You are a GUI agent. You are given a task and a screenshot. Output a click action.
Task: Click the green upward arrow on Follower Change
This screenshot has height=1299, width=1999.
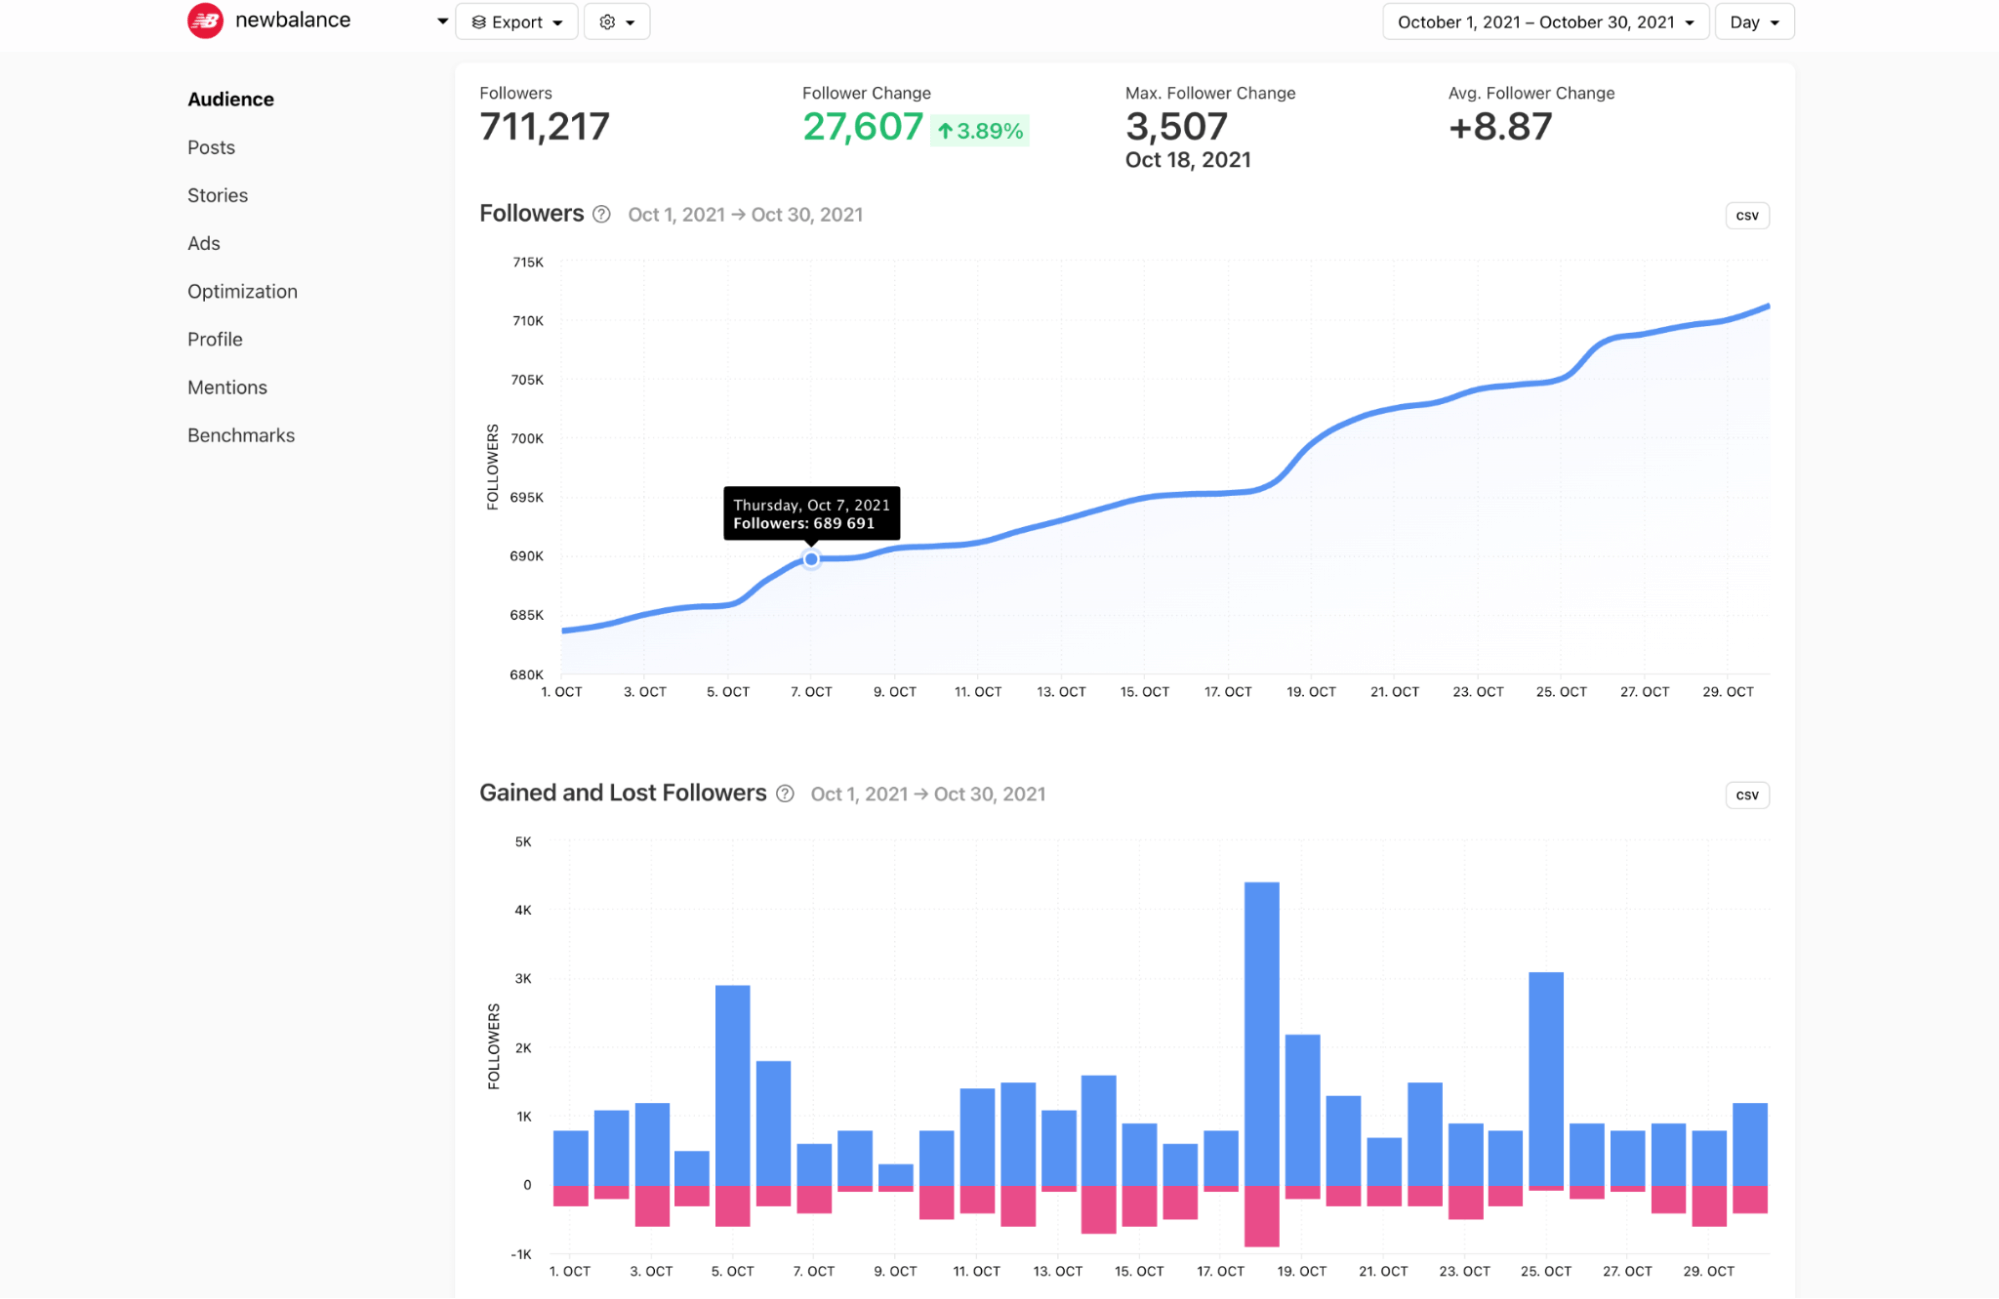tap(945, 130)
